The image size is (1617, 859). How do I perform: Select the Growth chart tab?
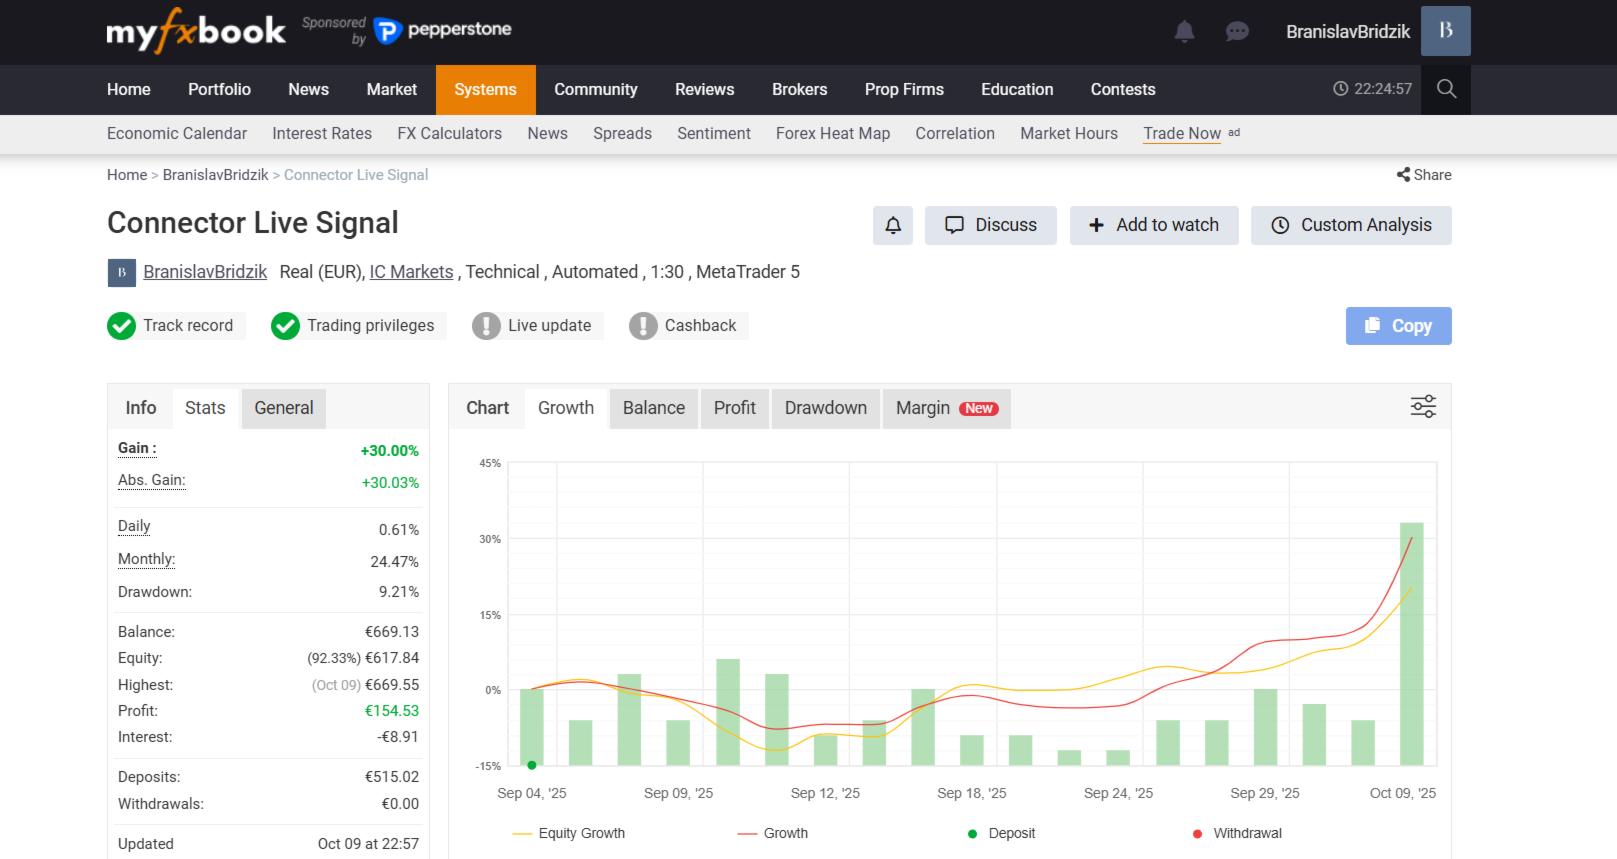pos(566,408)
